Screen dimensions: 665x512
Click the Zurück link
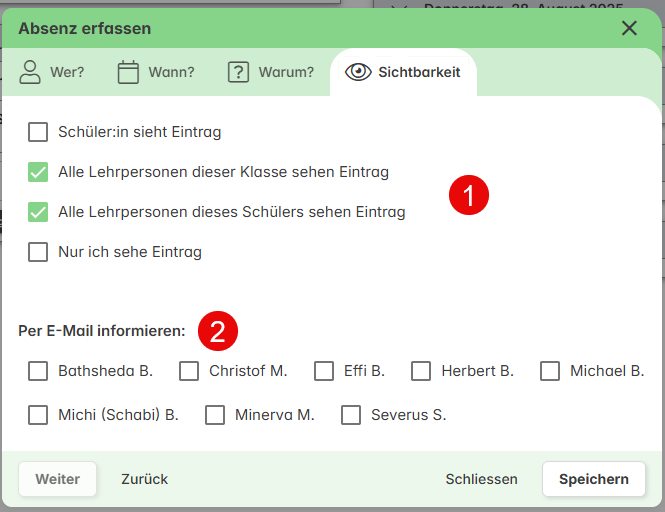click(x=144, y=479)
